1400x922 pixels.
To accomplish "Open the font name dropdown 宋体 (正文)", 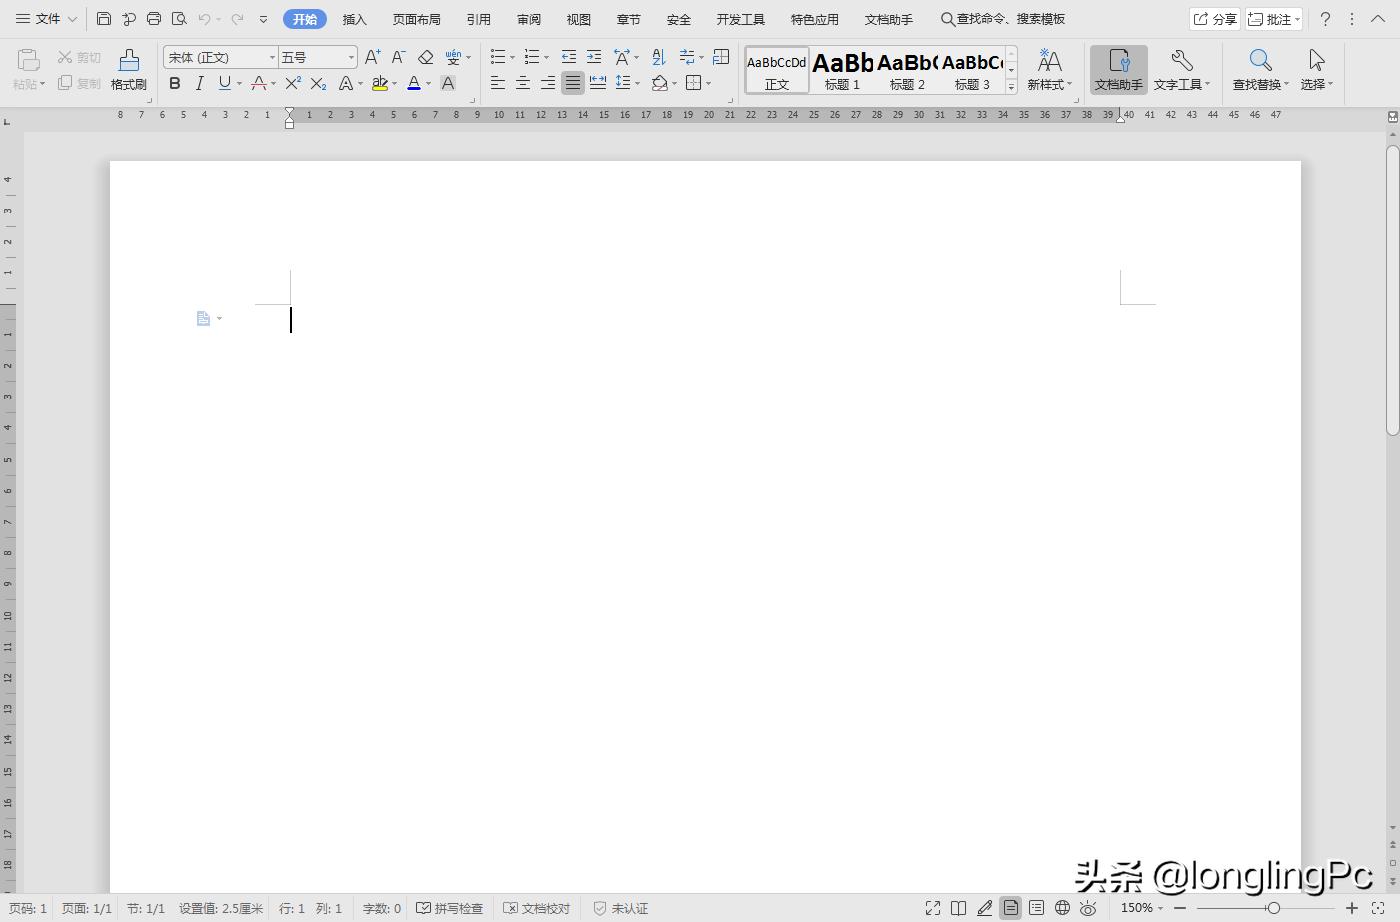I will point(220,58).
